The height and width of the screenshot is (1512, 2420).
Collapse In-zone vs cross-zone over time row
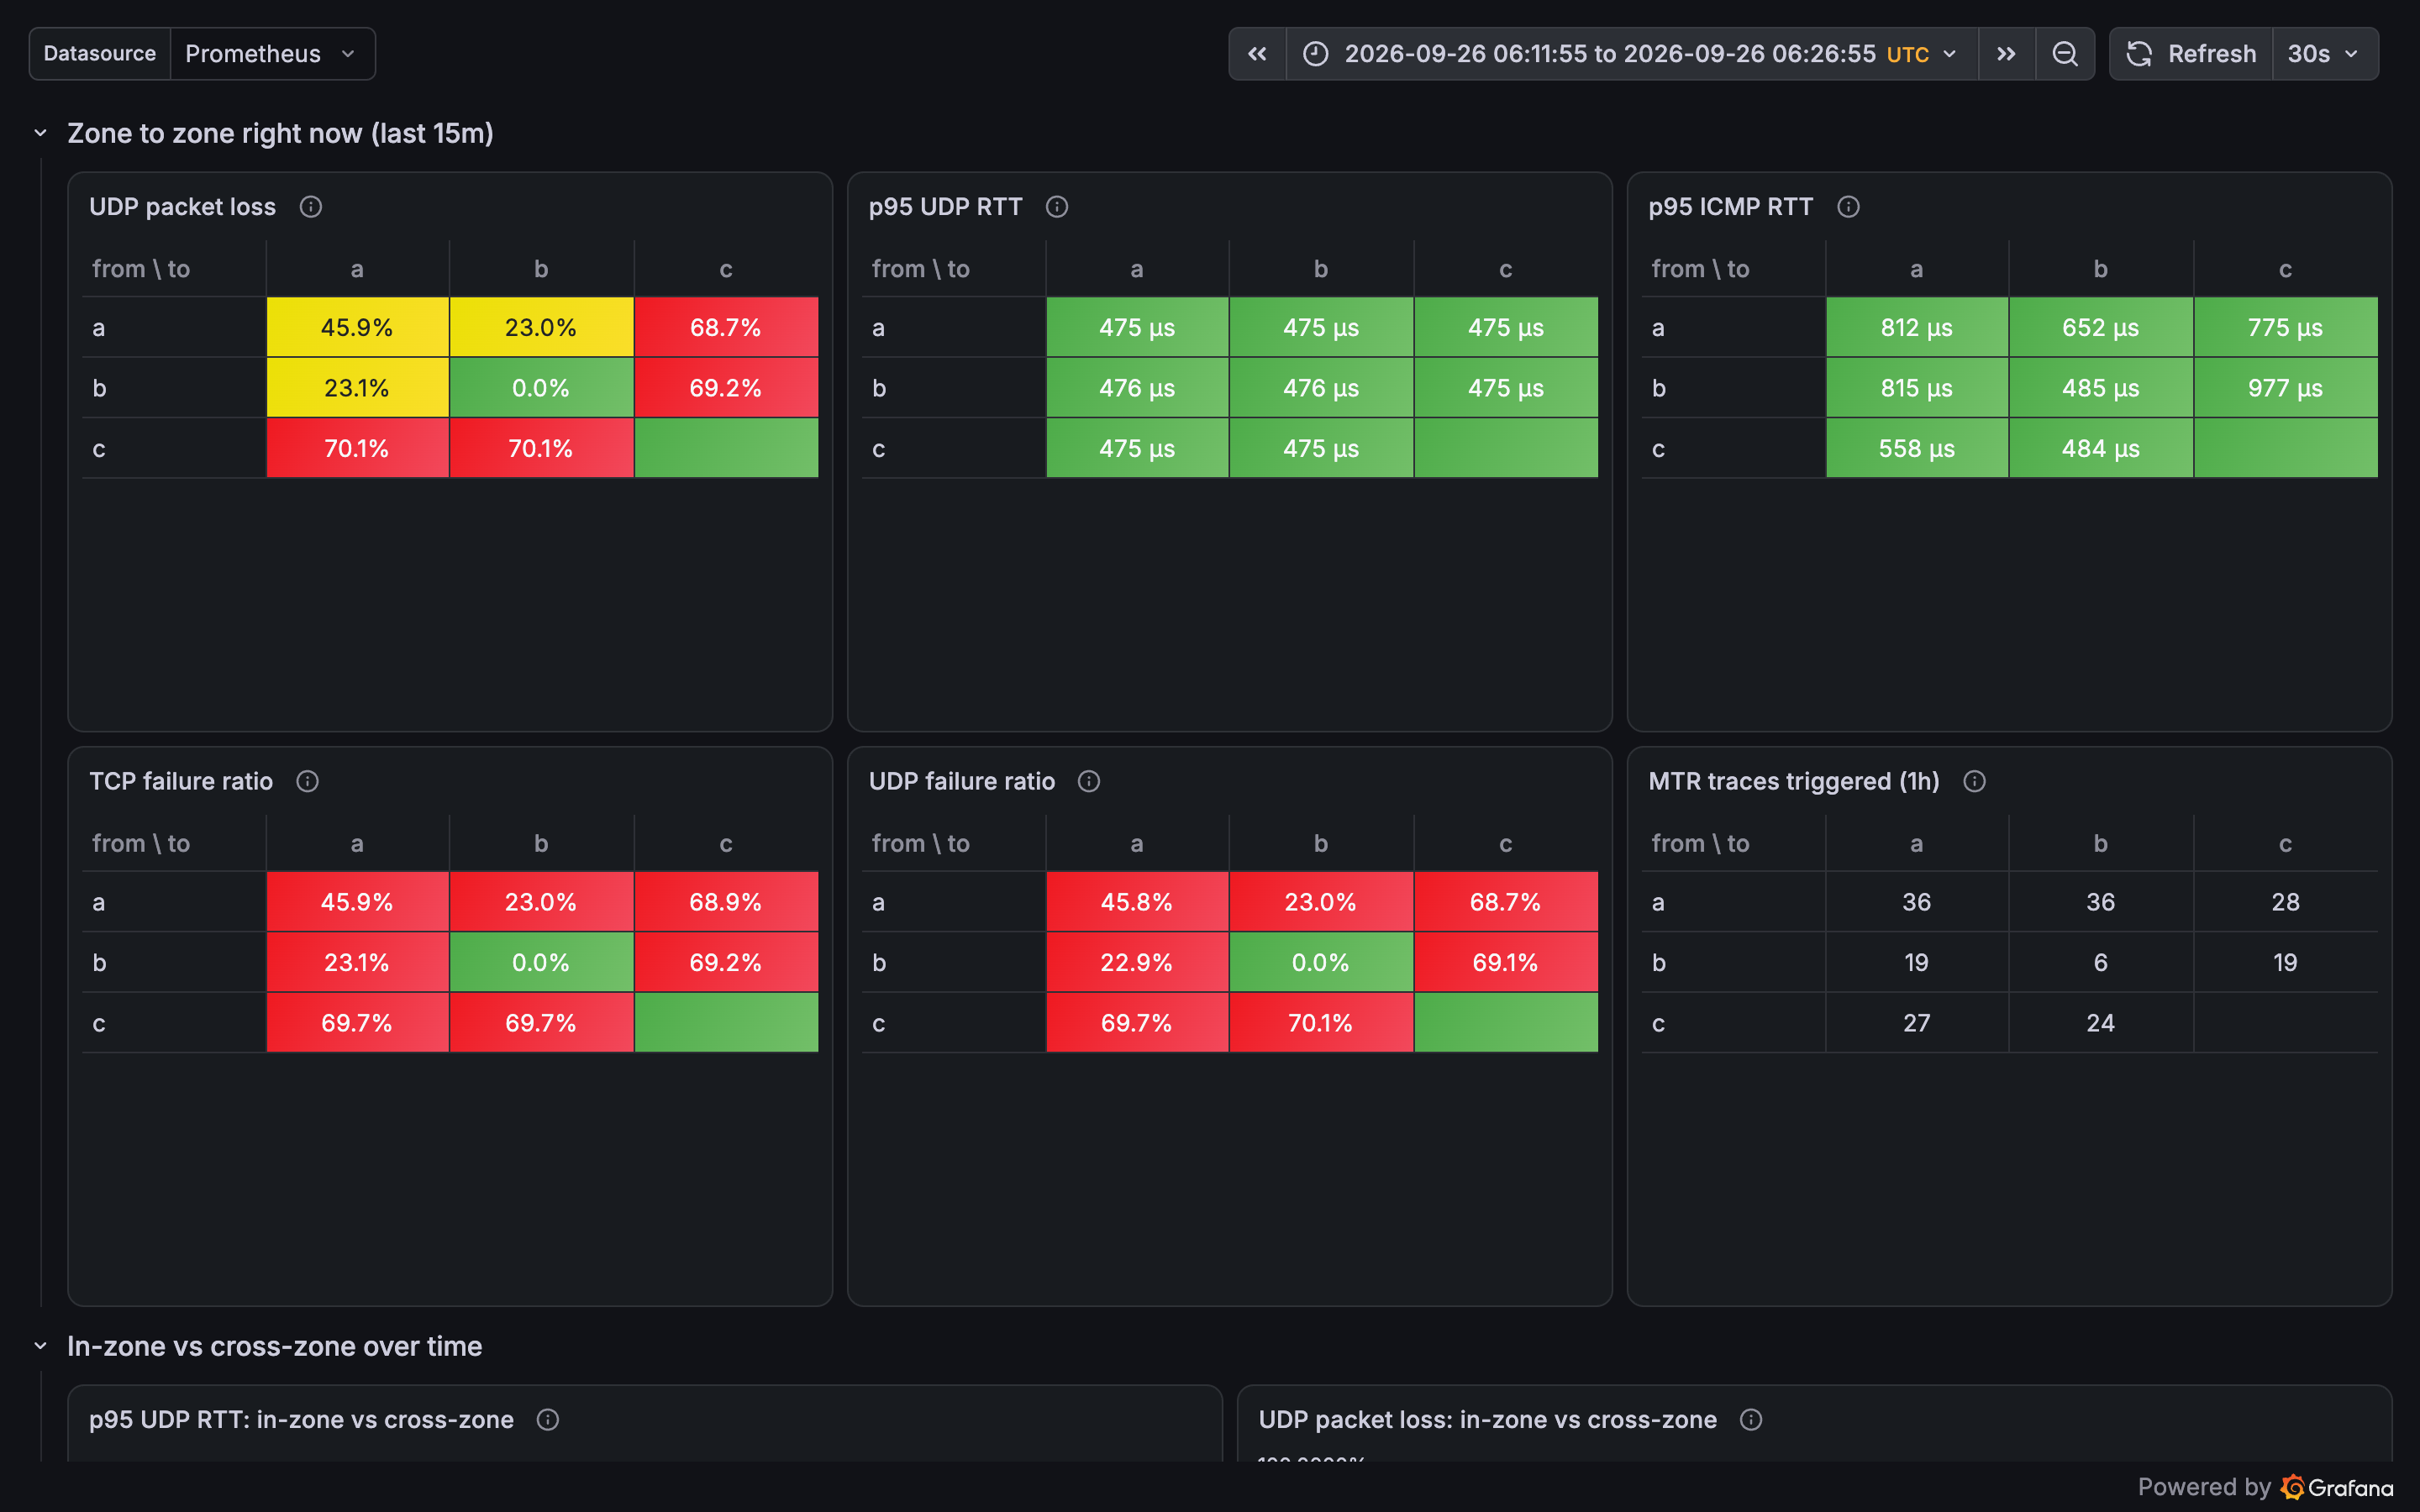point(41,1346)
